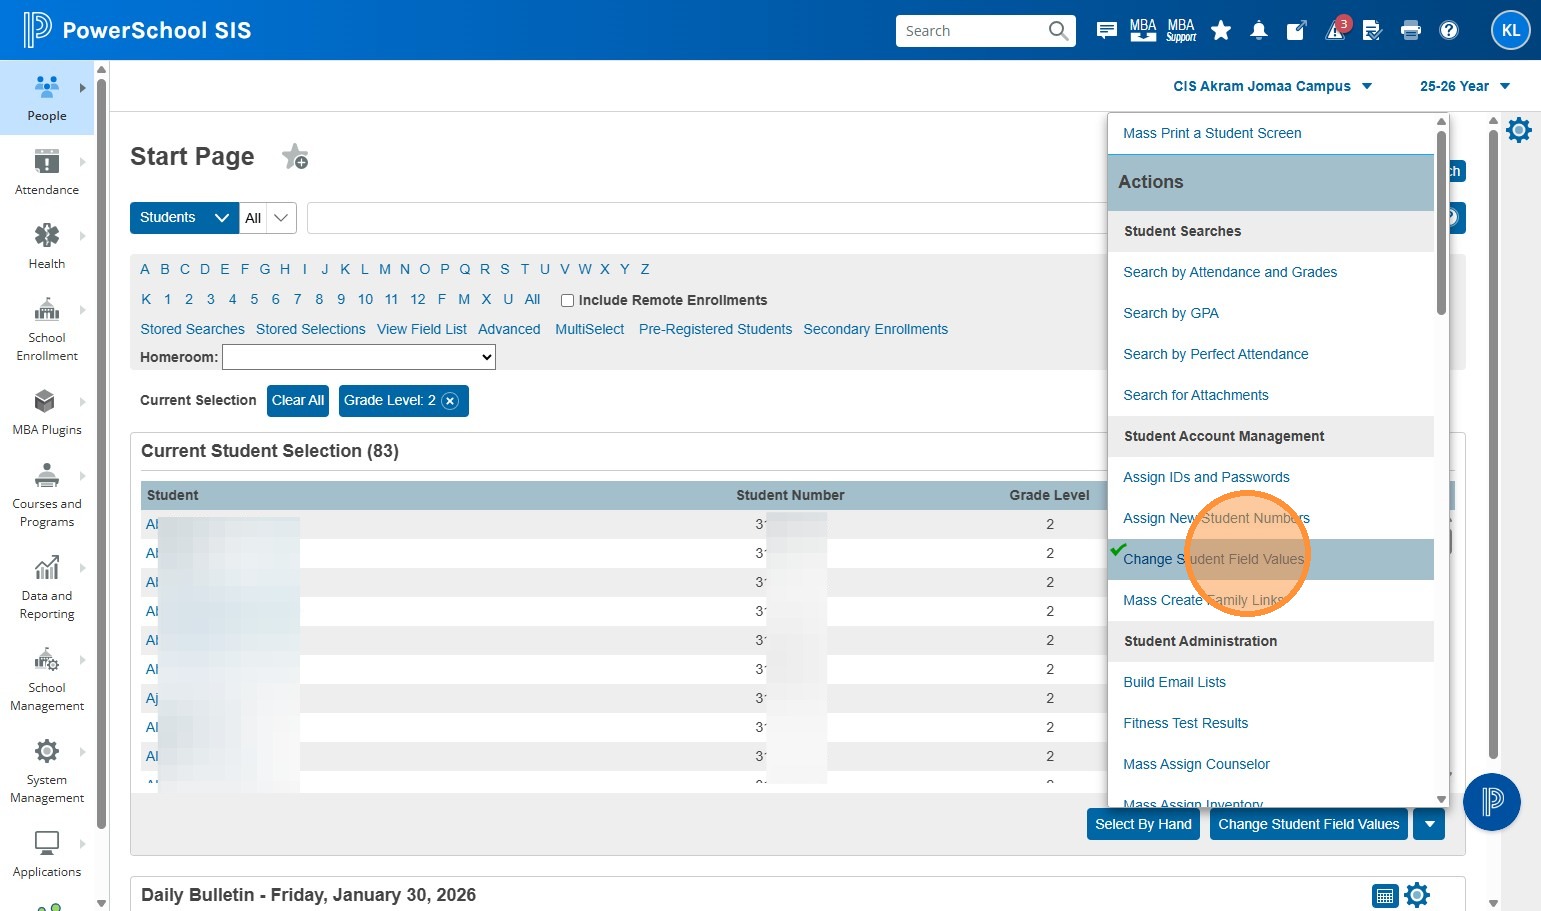Click the Select By Hand button
The height and width of the screenshot is (911, 1541).
click(1143, 825)
